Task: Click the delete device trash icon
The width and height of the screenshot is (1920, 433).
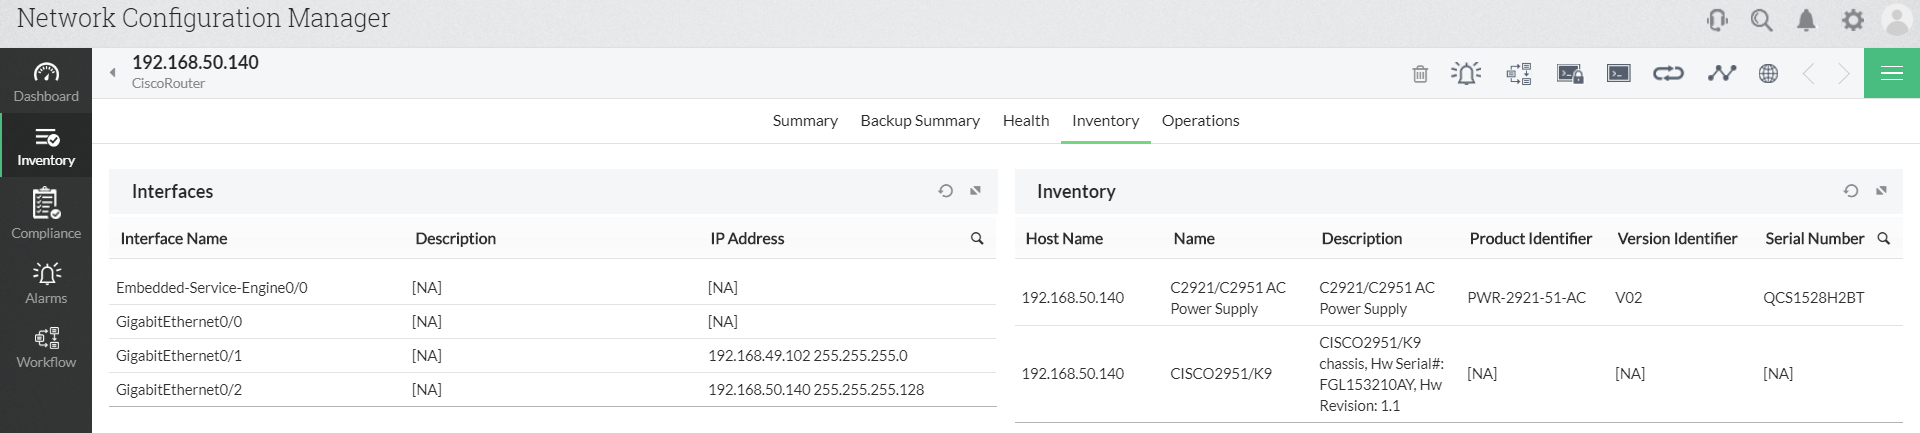Action: pyautogui.click(x=1420, y=73)
